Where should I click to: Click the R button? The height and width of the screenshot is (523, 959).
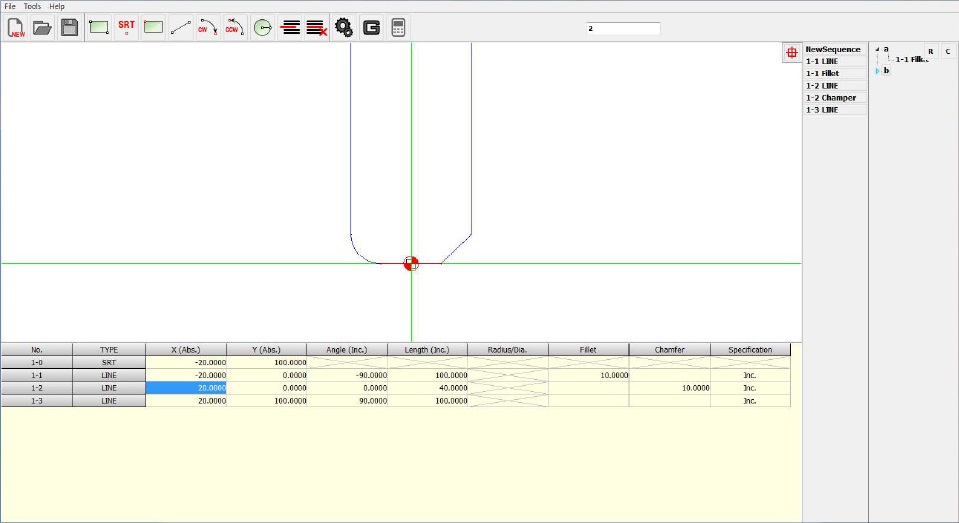(931, 51)
